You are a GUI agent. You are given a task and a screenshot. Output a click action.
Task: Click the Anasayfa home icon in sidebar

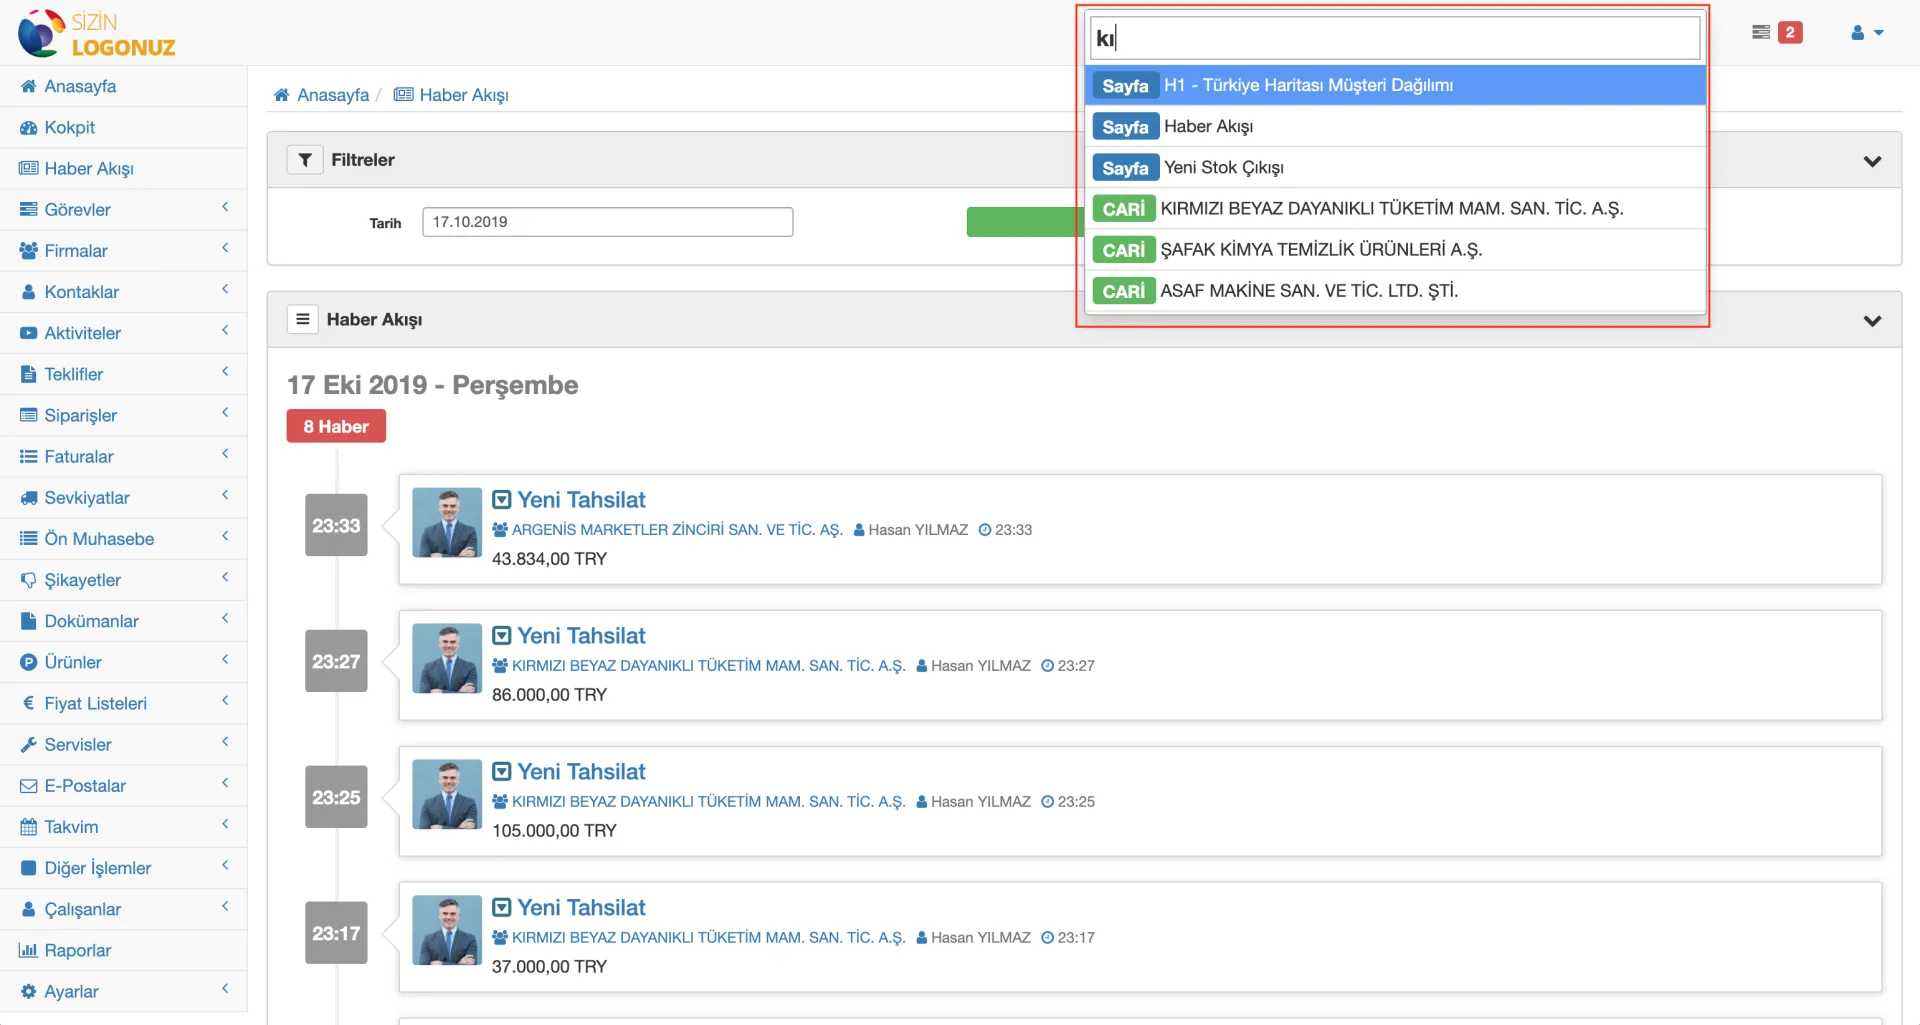[28, 86]
